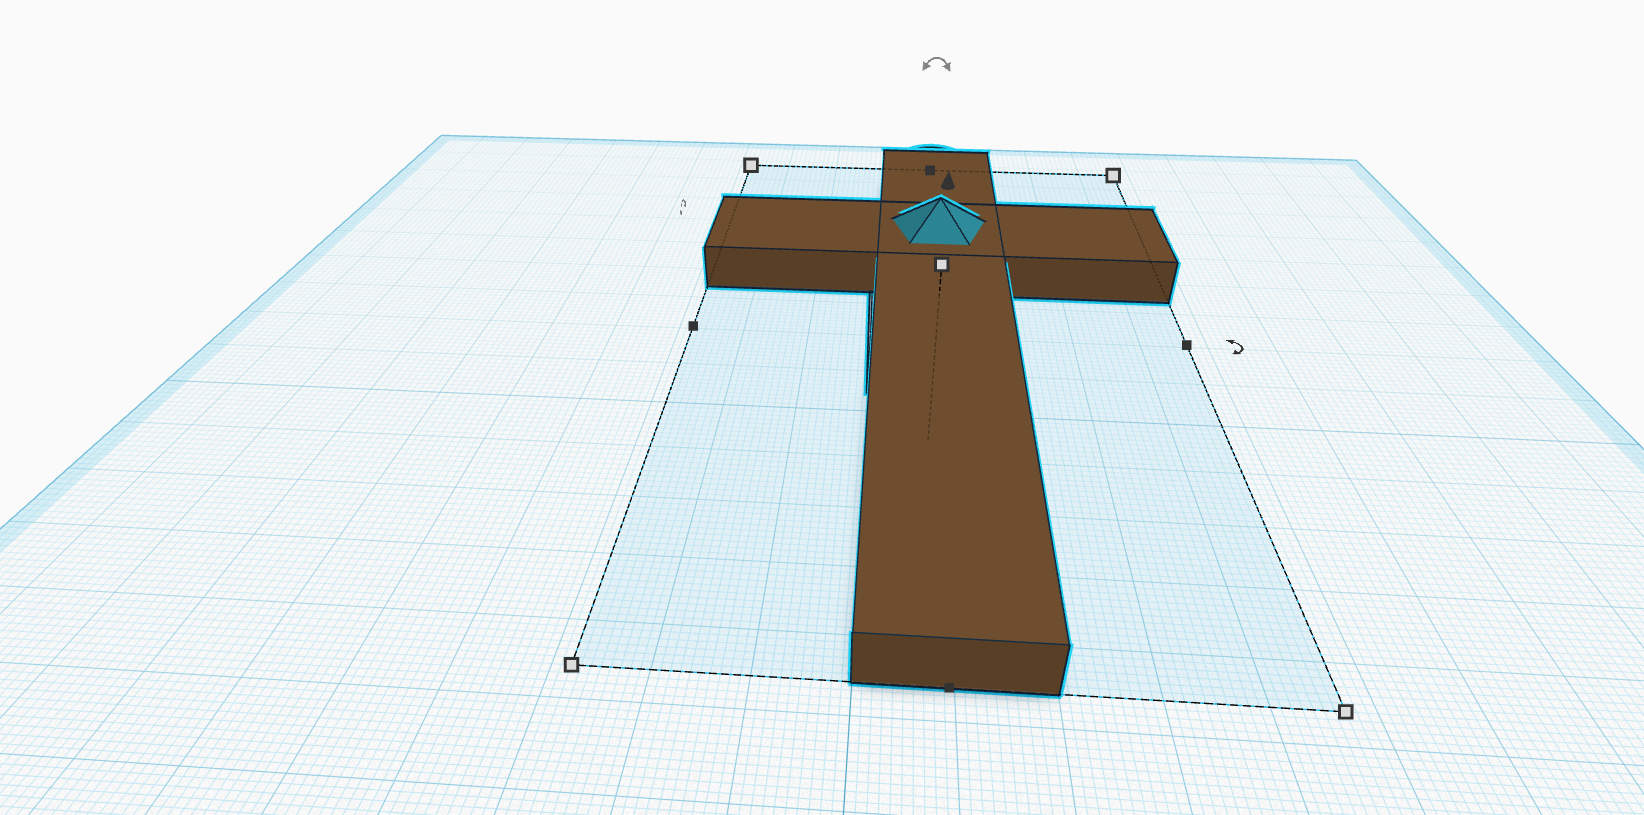This screenshot has width=1644, height=815.
Task: Select the top-right white corner resize handle
Action: point(1113,175)
